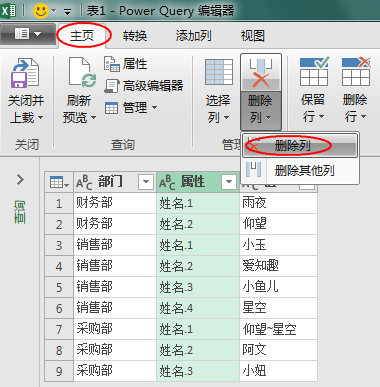This screenshot has width=380, height=387.
Task: Select the 属性 column header
Action: pyautogui.click(x=198, y=182)
